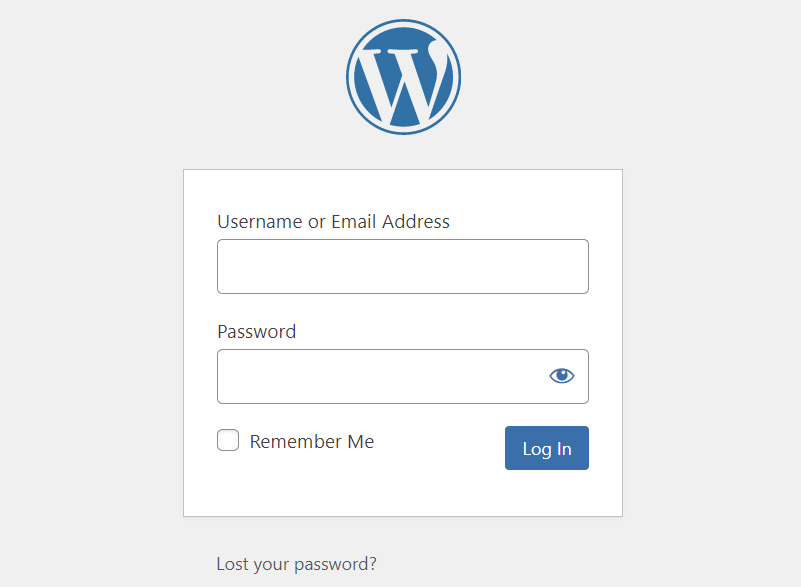
Task: Click inside the Password input box
Action: (380, 377)
